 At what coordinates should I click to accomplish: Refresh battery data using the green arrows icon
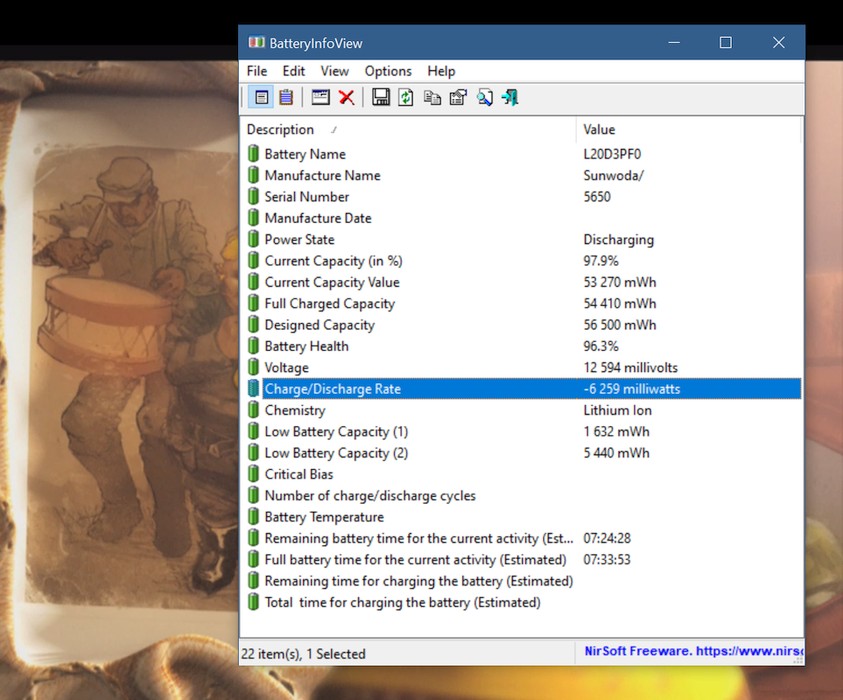click(x=406, y=98)
